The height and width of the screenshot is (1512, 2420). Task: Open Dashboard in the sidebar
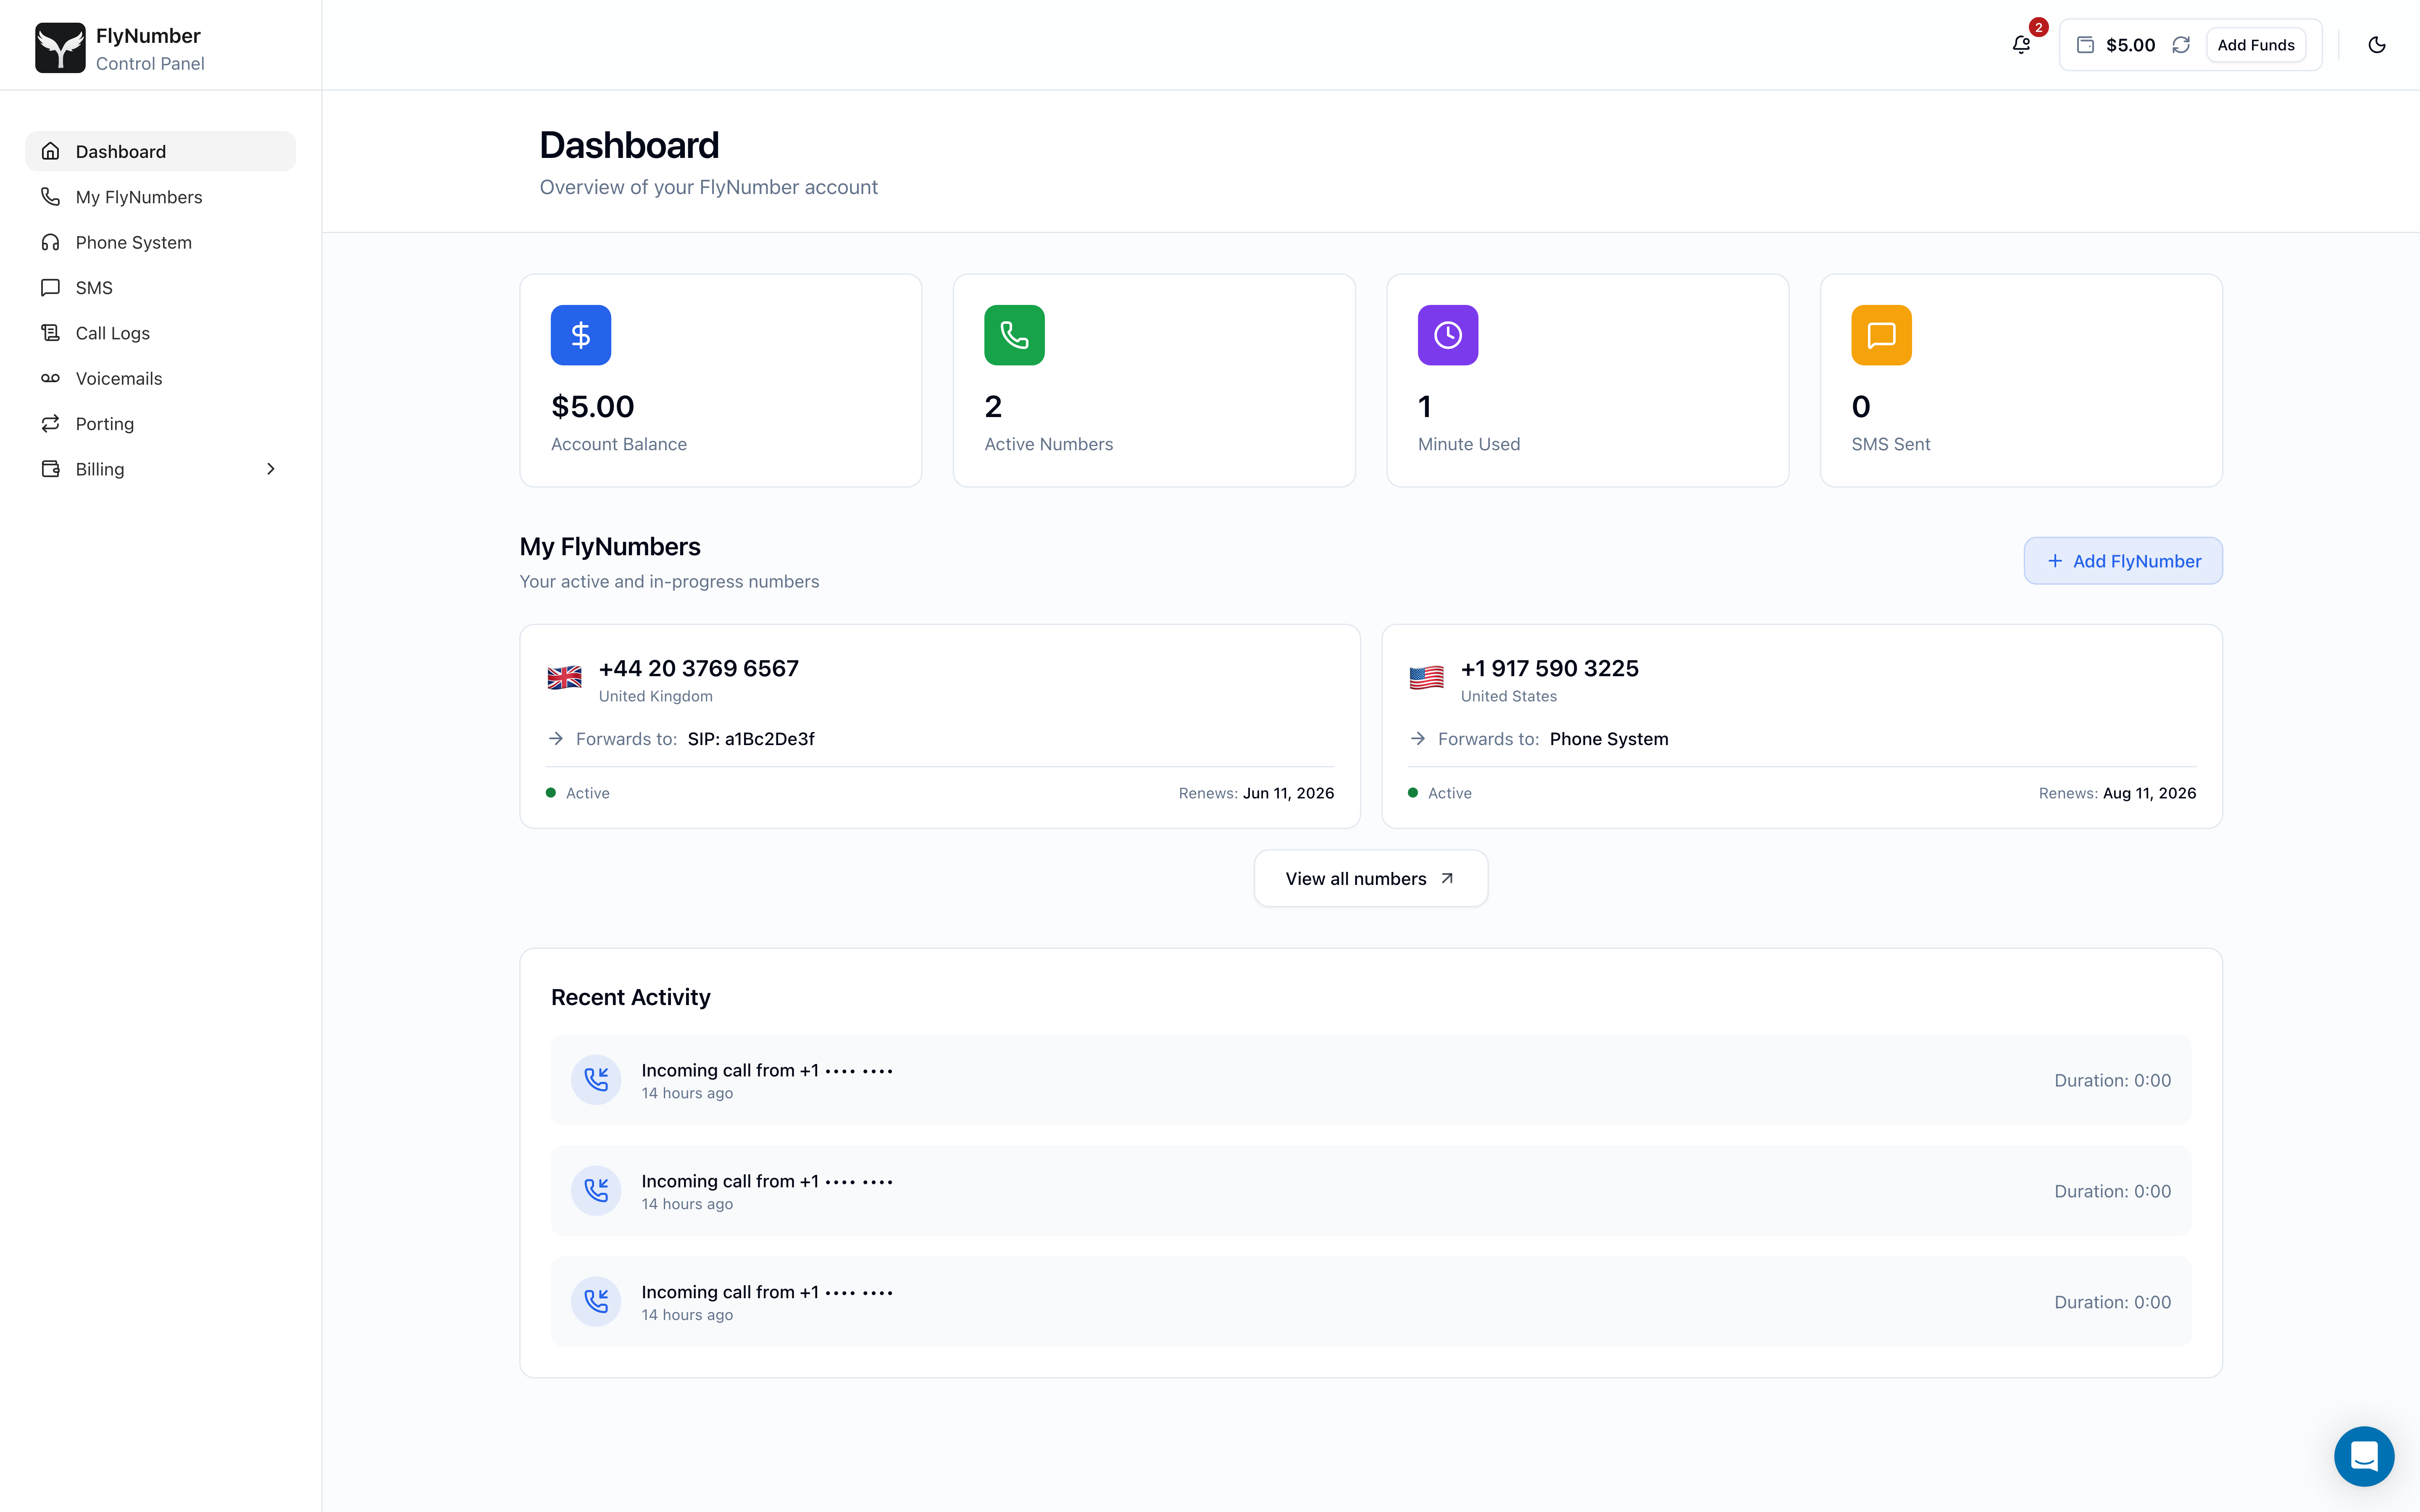160,151
